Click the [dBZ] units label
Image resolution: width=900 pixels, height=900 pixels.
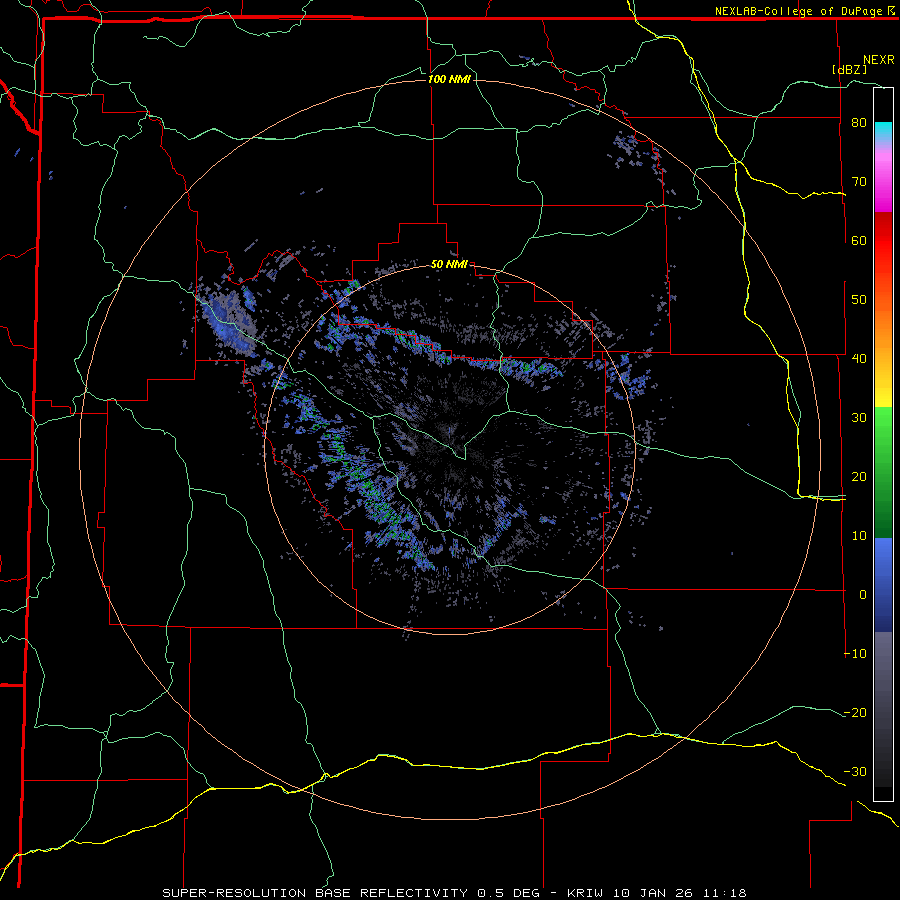click(849, 69)
